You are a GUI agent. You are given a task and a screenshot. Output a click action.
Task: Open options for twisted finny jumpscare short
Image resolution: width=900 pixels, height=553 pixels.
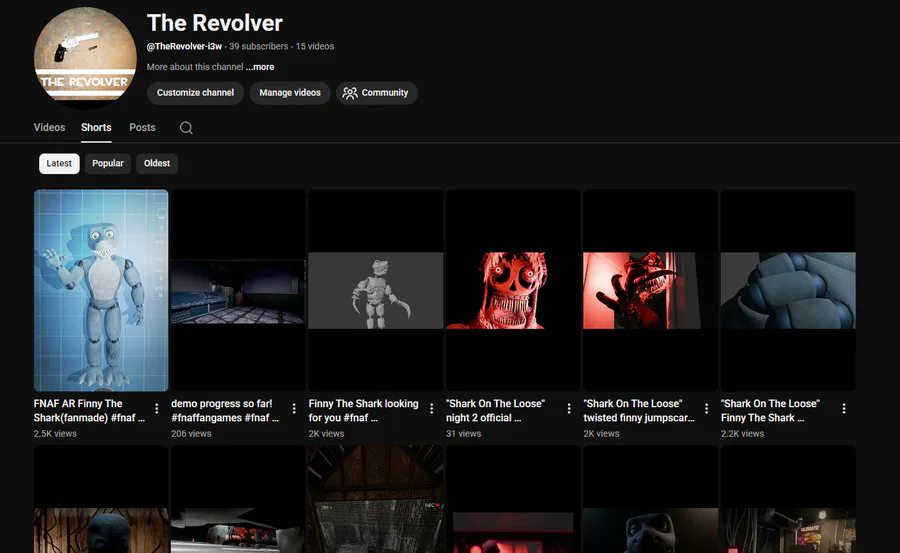click(707, 408)
